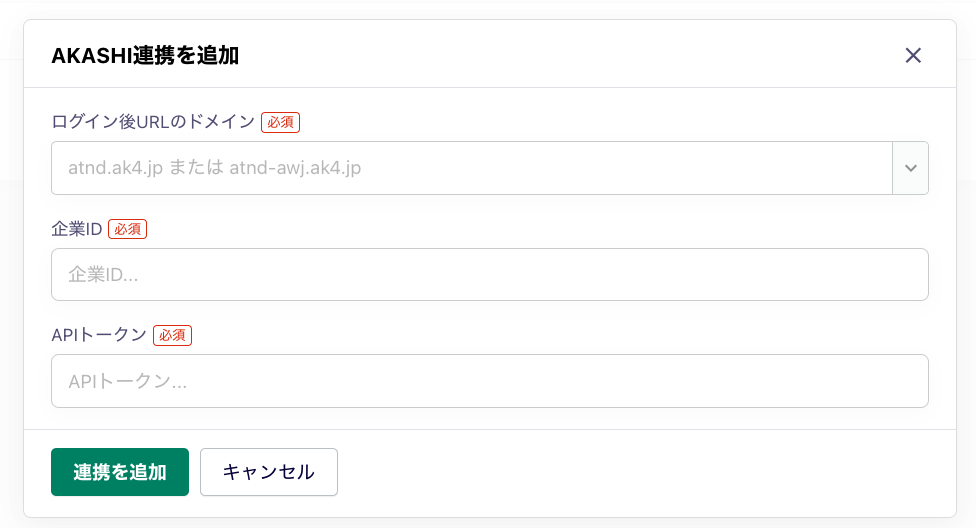Select the 企業ID... placeholder text
The width and height of the screenshot is (976, 528).
point(103,275)
